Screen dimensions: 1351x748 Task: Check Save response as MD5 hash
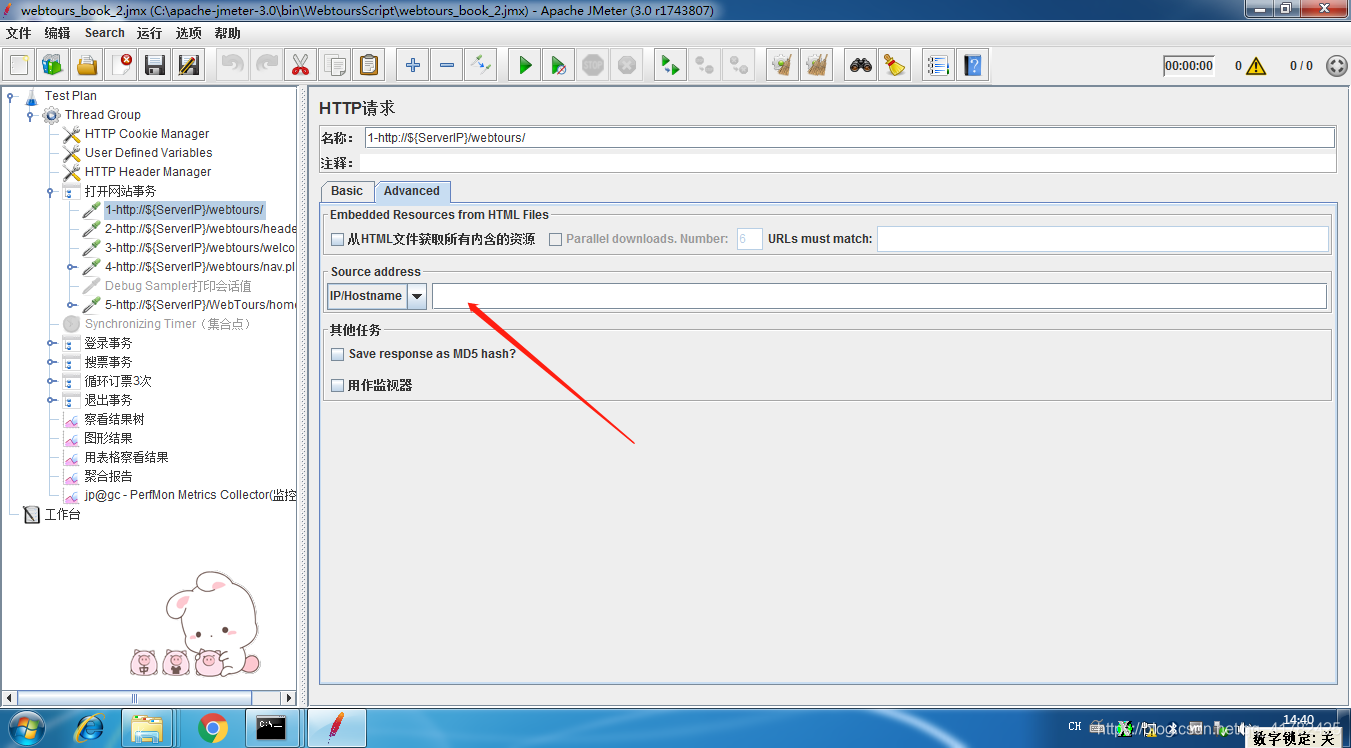click(x=337, y=354)
